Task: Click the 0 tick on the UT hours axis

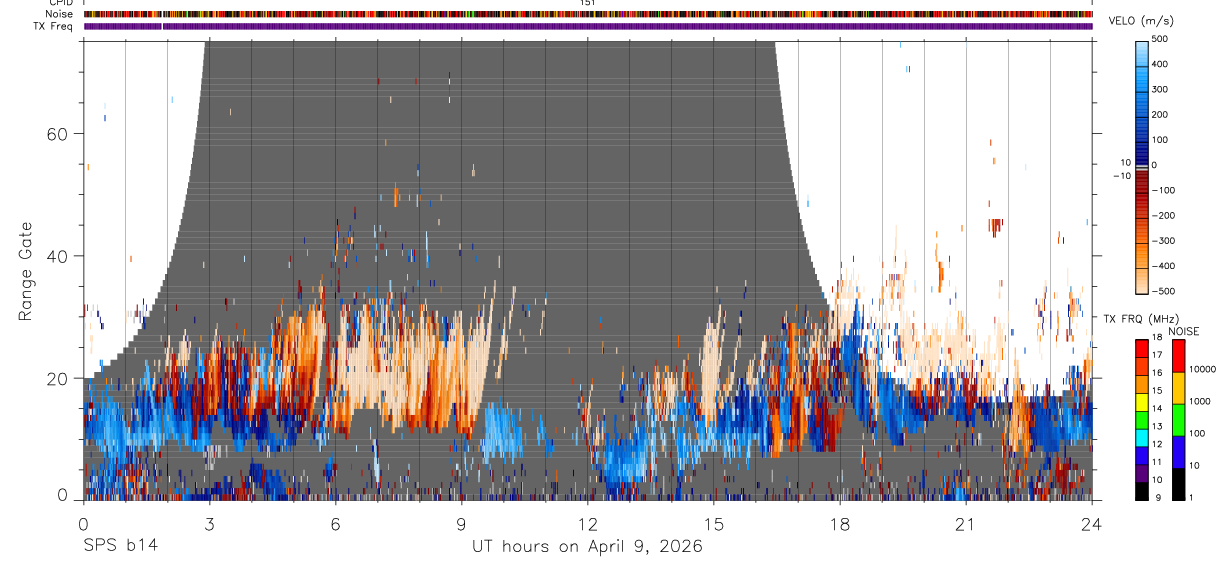Action: 83,523
